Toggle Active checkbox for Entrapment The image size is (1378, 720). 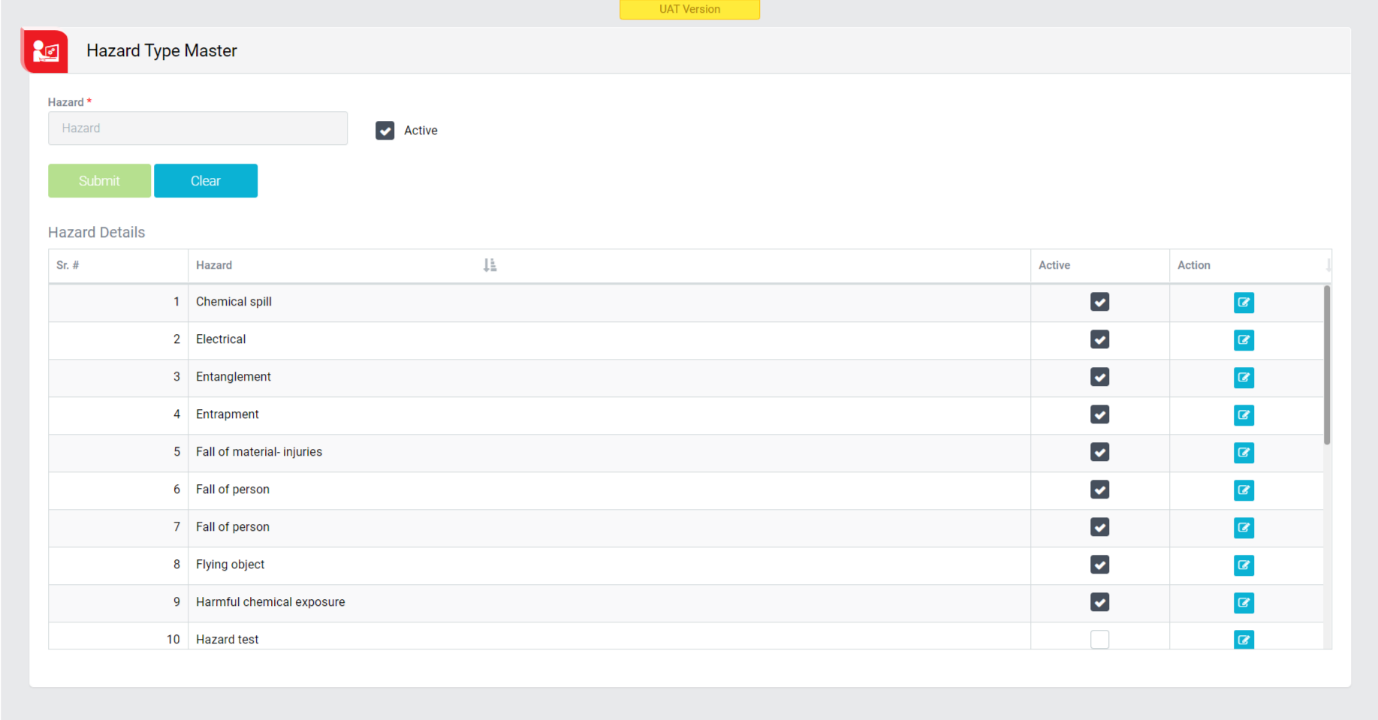pyautogui.click(x=1100, y=414)
